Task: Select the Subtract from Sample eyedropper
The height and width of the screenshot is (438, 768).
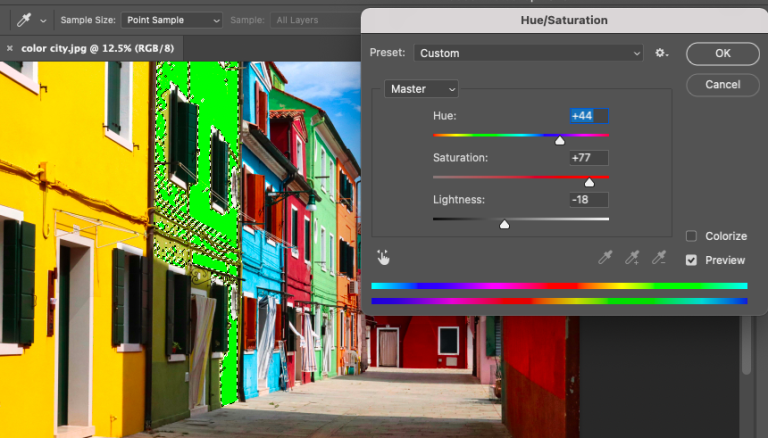Action: point(659,257)
